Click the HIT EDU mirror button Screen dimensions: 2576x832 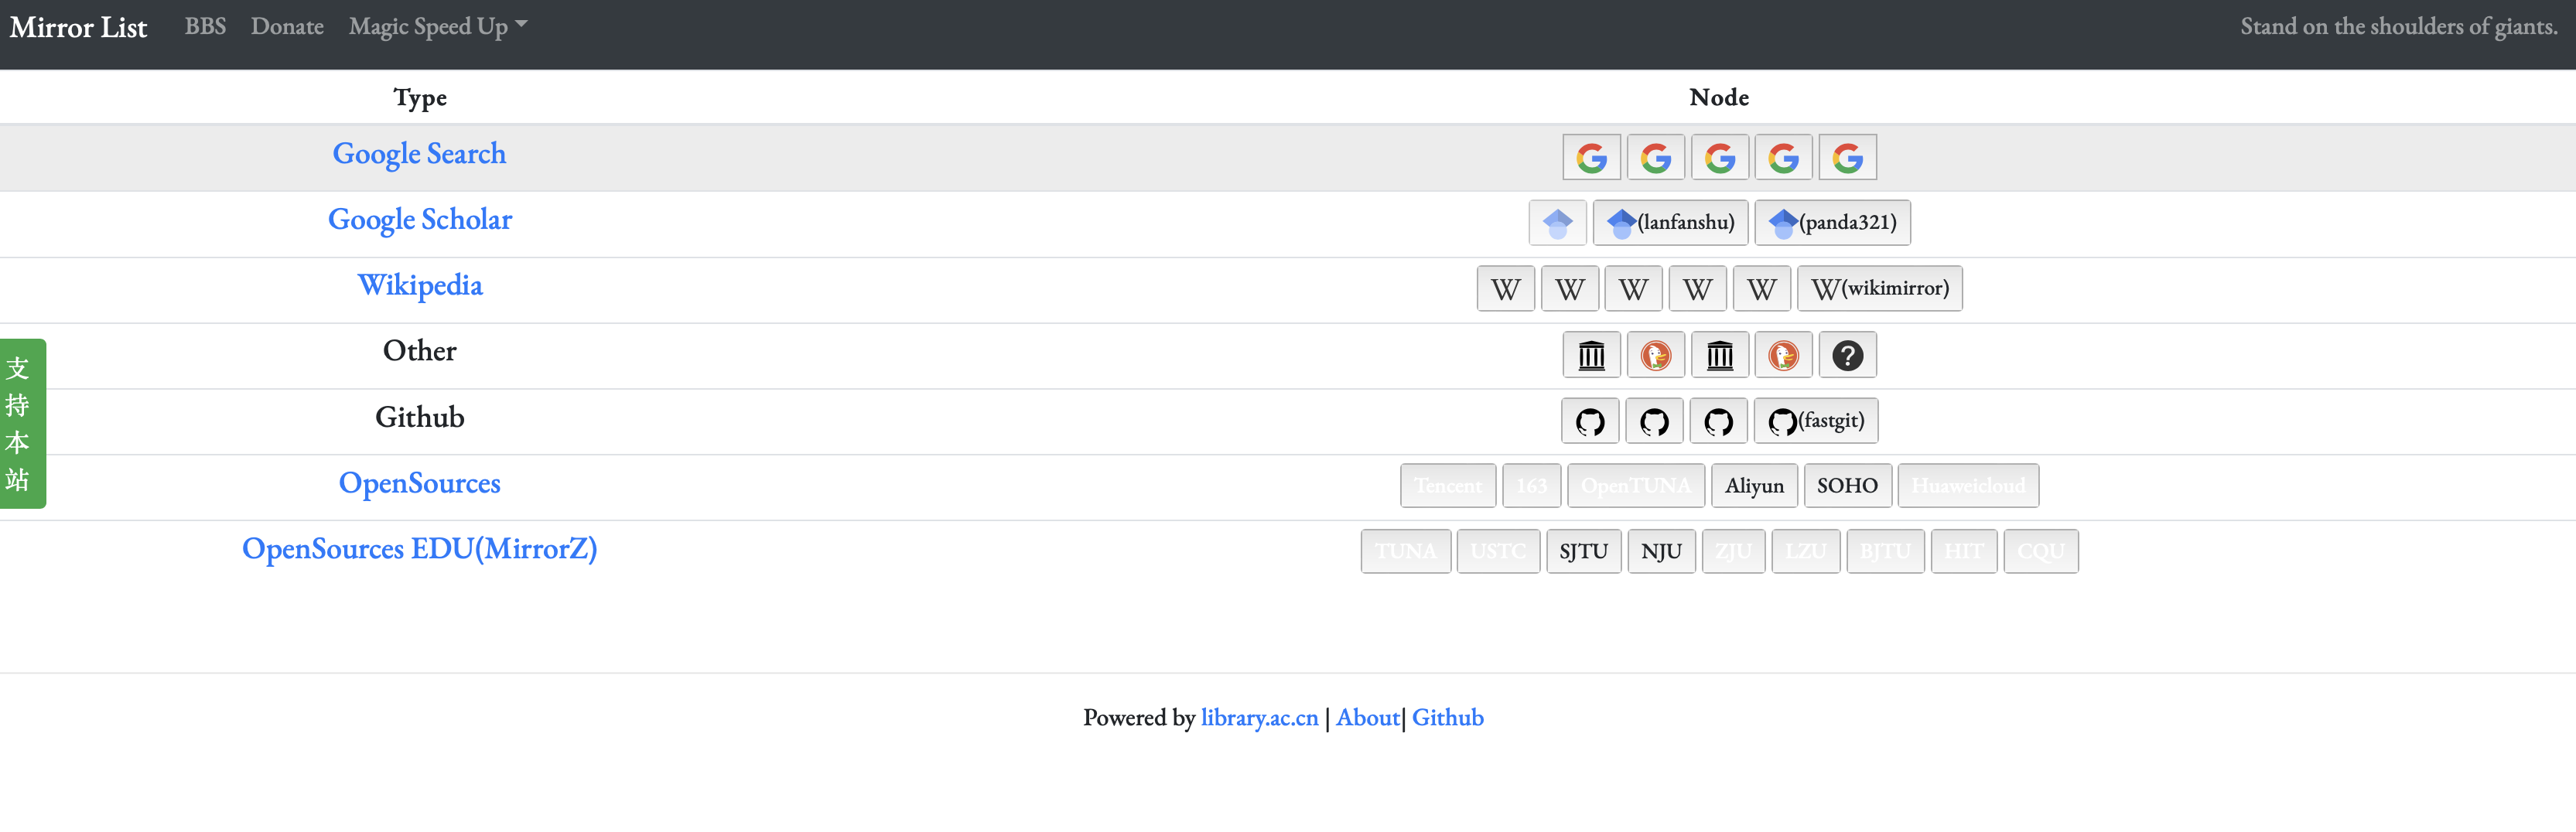tap(1963, 552)
